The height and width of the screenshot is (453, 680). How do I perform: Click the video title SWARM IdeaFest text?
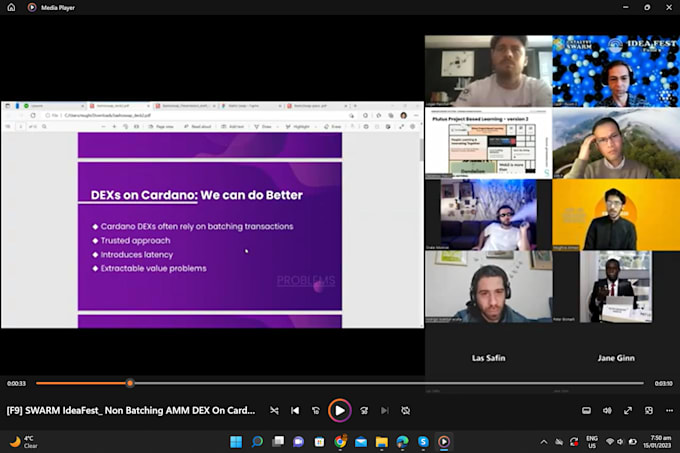coord(131,410)
